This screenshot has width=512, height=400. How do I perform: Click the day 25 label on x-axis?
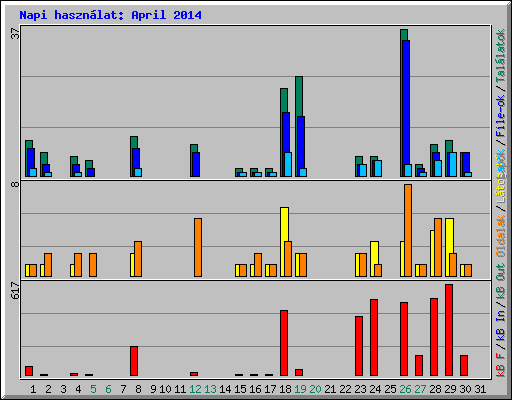[x=390, y=389]
